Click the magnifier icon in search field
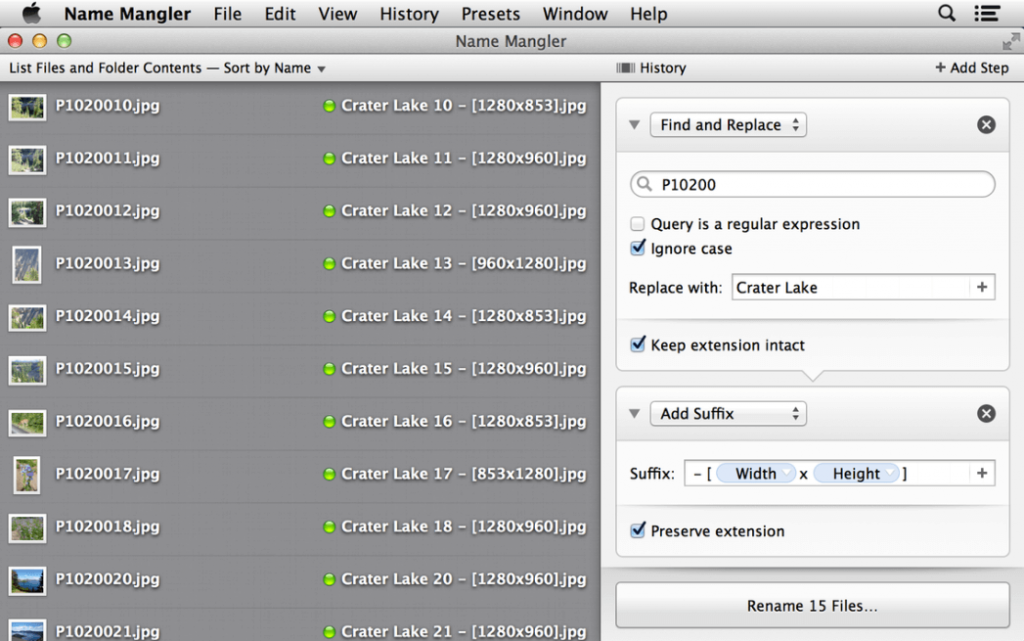This screenshot has width=1024, height=641. pyautogui.click(x=646, y=185)
